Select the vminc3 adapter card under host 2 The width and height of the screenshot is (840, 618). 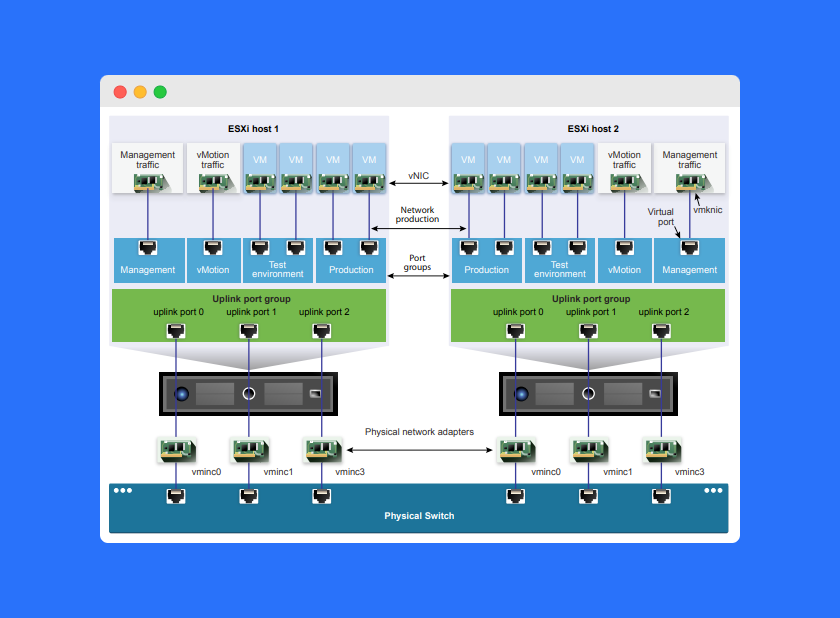pyautogui.click(x=660, y=451)
